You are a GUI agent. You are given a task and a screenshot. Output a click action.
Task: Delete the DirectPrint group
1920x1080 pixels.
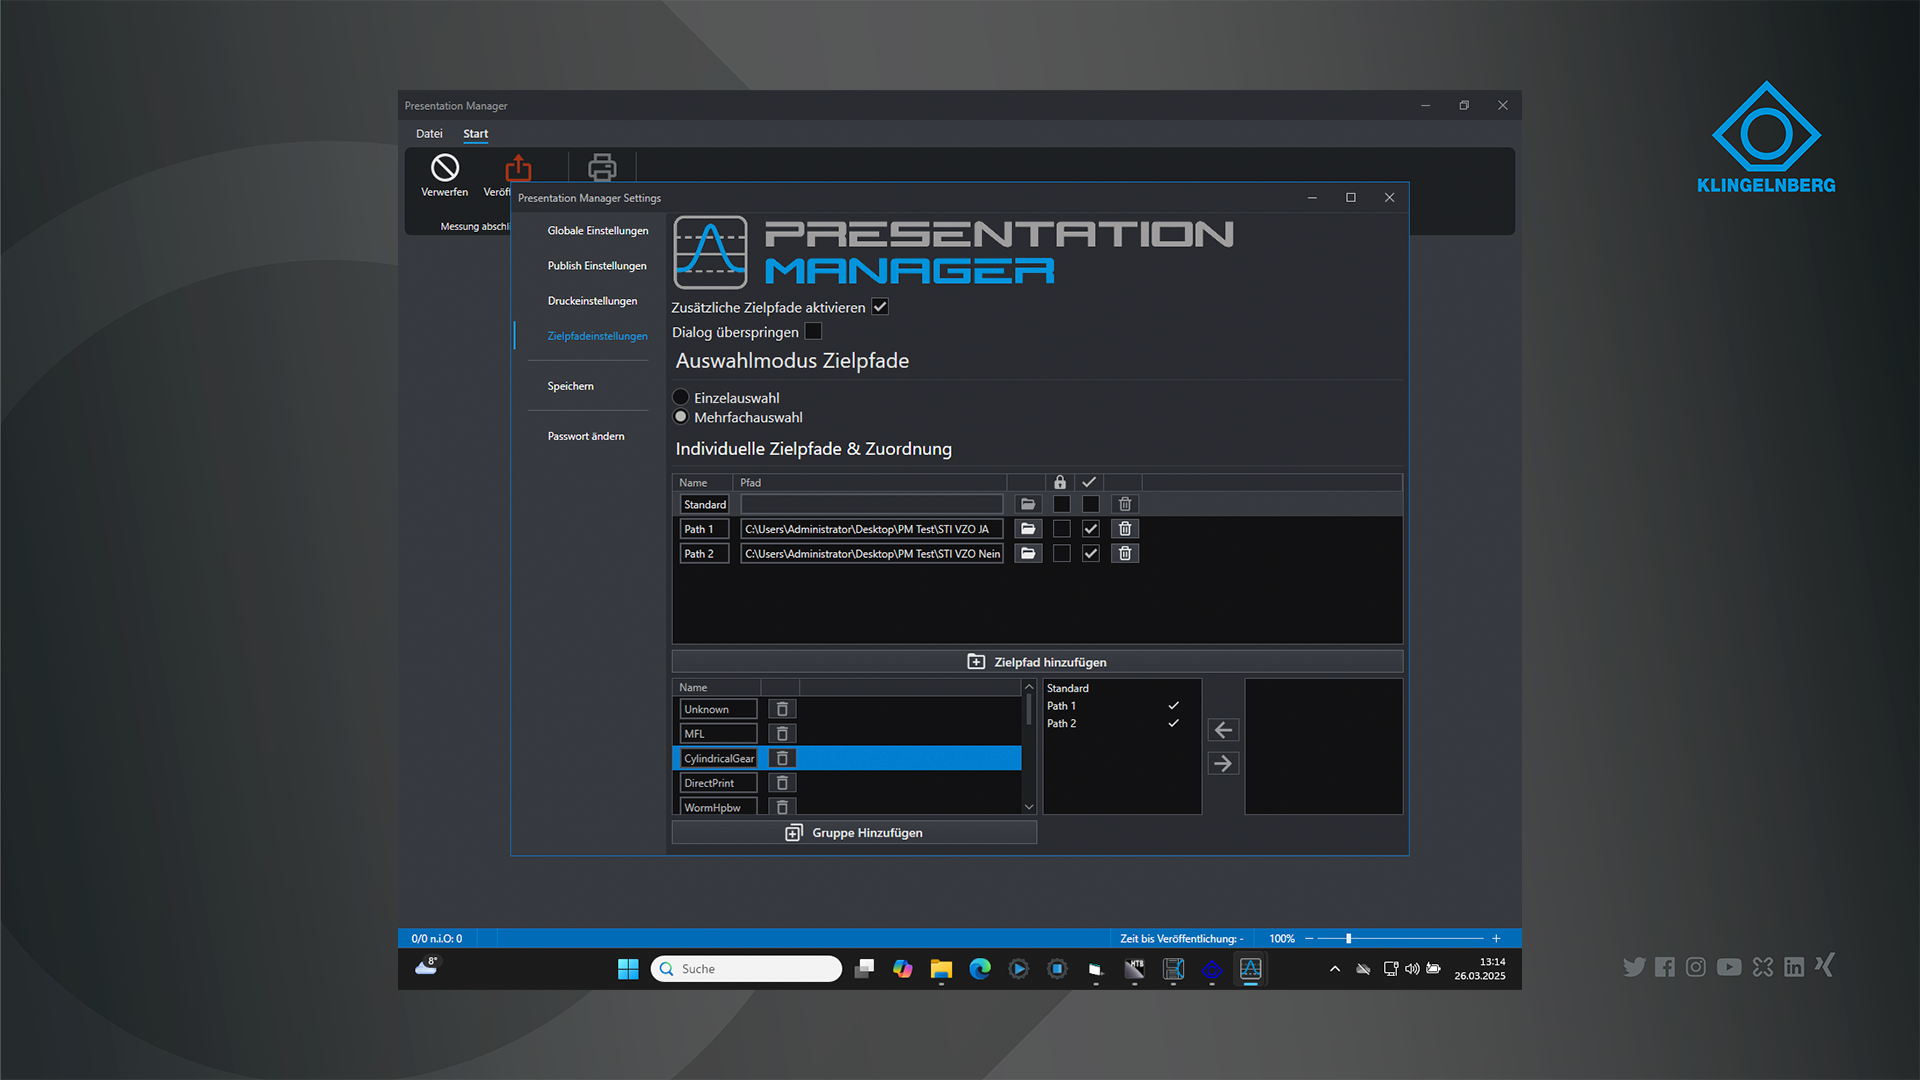(782, 783)
